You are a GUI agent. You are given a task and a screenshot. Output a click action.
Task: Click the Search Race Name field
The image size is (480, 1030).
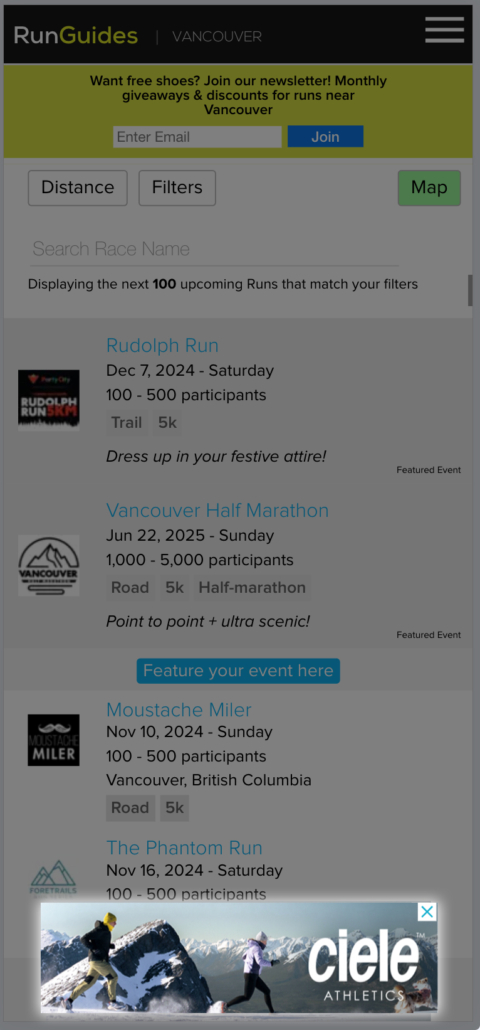(x=215, y=249)
